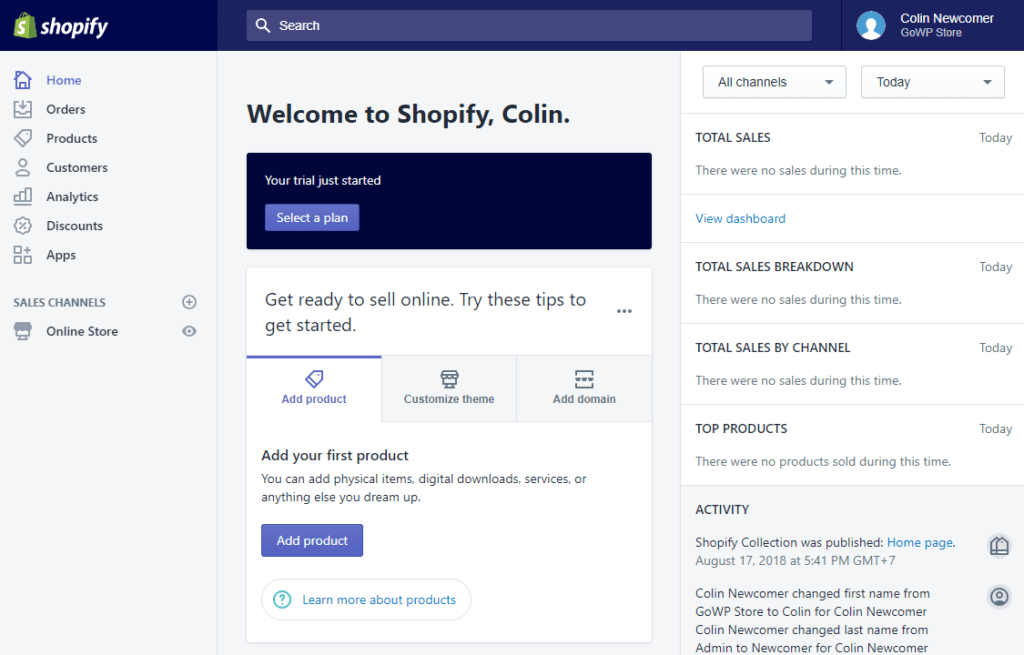Click 'Your trial just started' text
The image size is (1024, 655).
323,180
